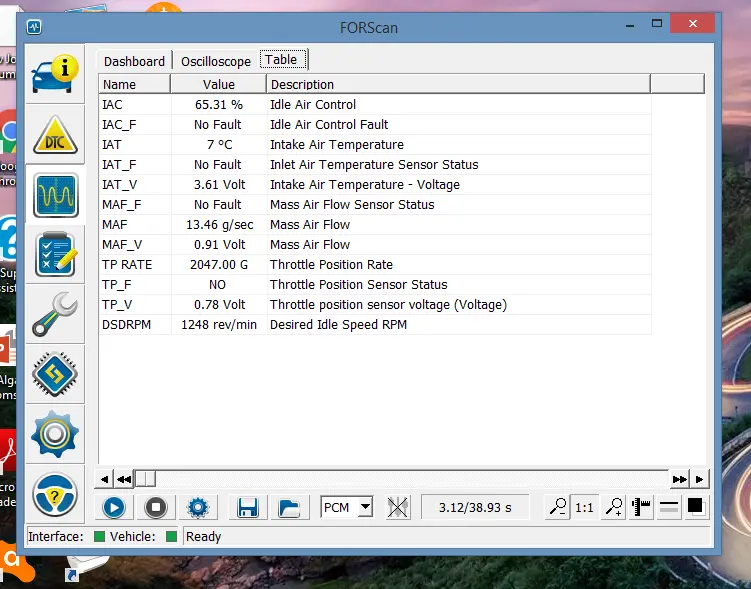
Task: Click the FORScan title bar app icon
Action: pos(34,27)
